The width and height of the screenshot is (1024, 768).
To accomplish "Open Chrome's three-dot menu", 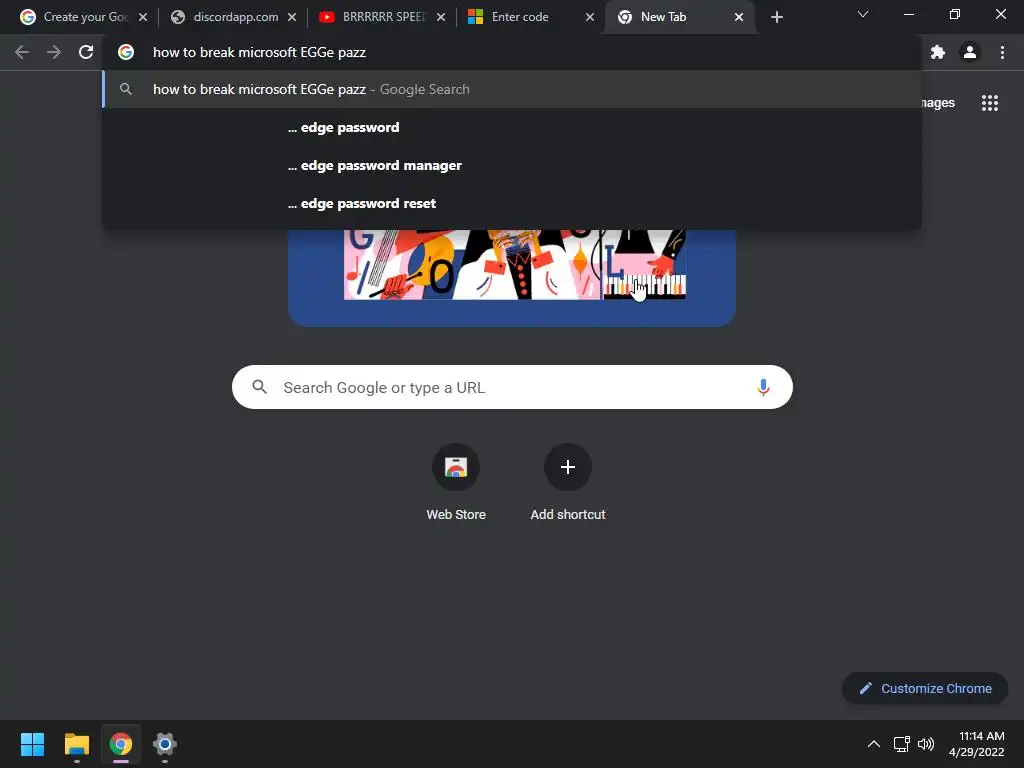I will [1002, 52].
